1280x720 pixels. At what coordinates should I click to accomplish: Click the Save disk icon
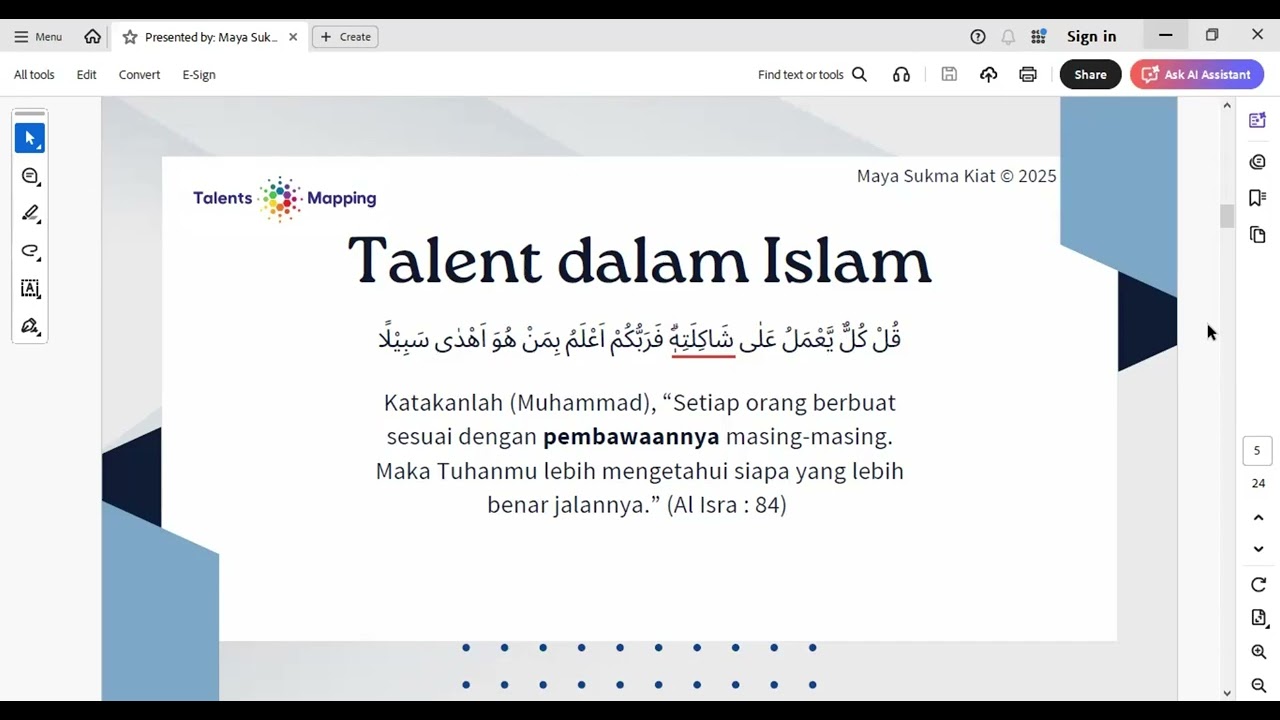949,75
